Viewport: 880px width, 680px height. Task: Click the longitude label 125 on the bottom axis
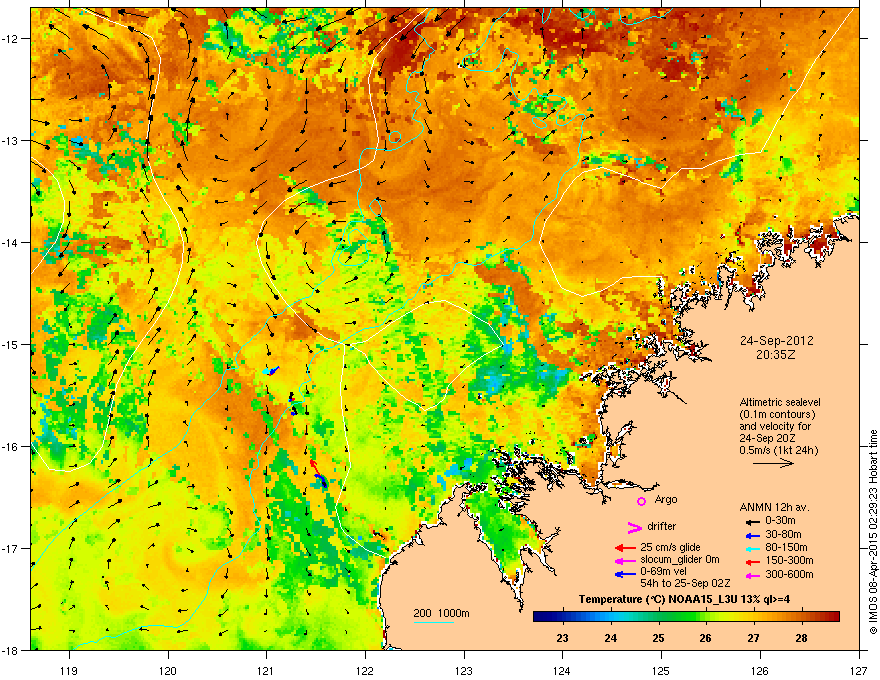click(661, 670)
